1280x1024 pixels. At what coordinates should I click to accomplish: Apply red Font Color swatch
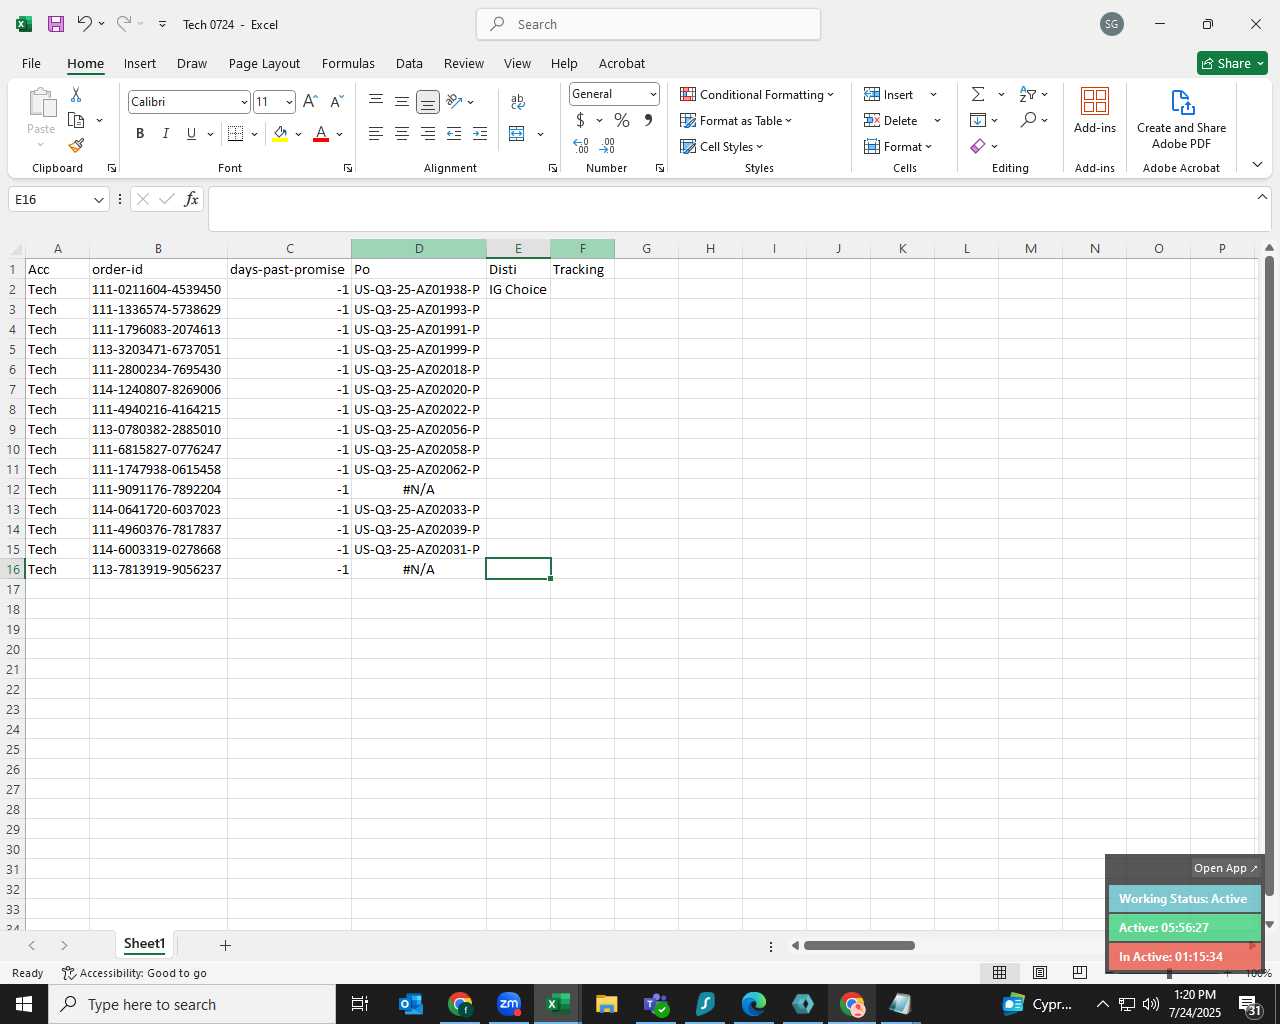tap(321, 133)
